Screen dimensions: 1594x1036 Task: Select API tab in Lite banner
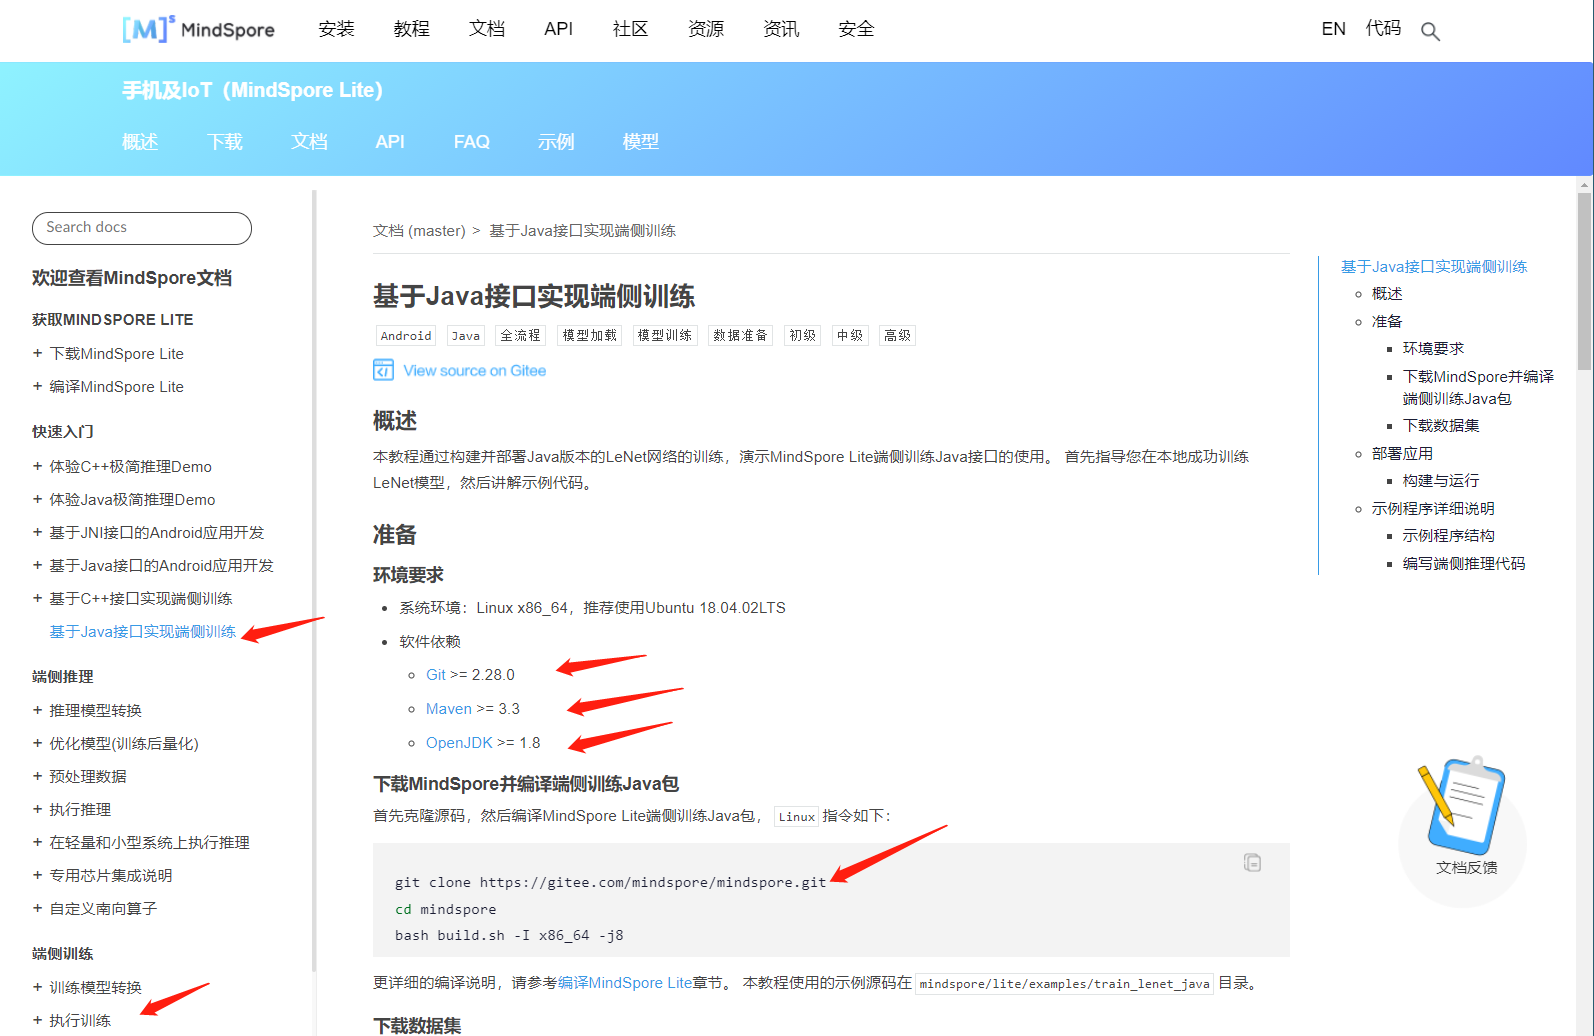point(390,142)
